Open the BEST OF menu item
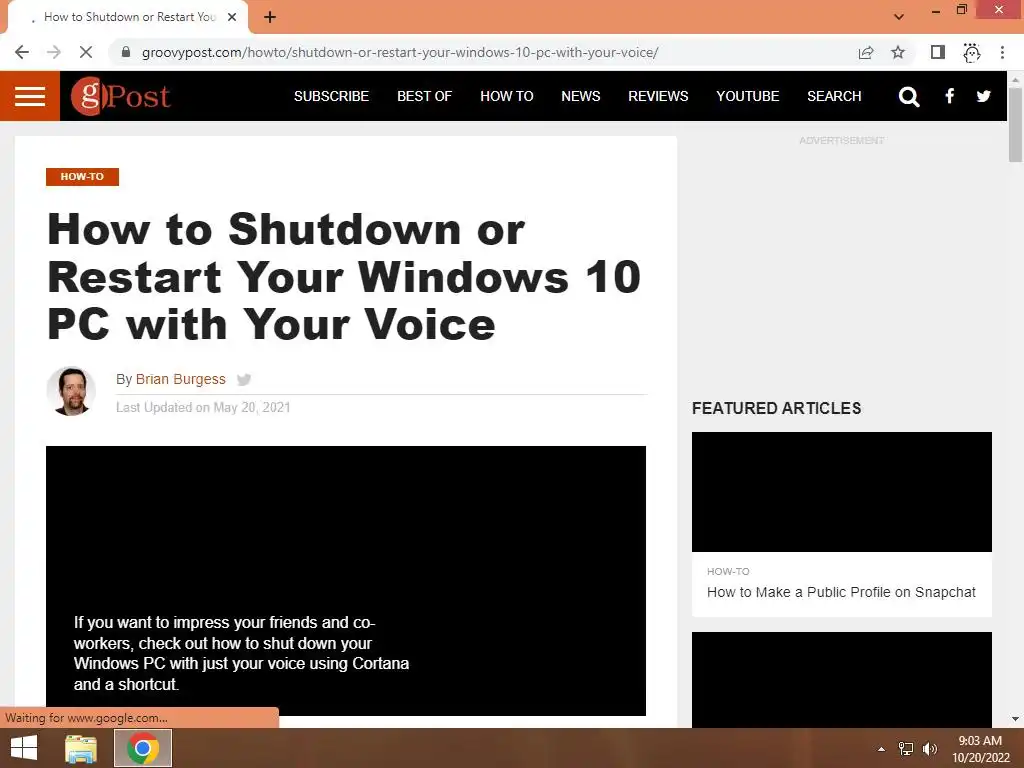Viewport: 1024px width, 768px height. 424,96
